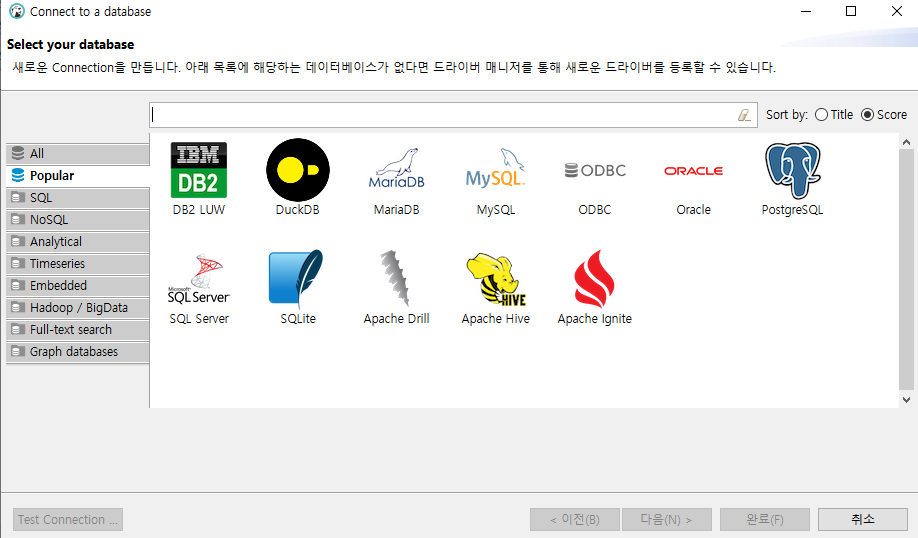Select the Apache Drill icon
Image resolution: width=918 pixels, height=538 pixels.
coord(396,278)
